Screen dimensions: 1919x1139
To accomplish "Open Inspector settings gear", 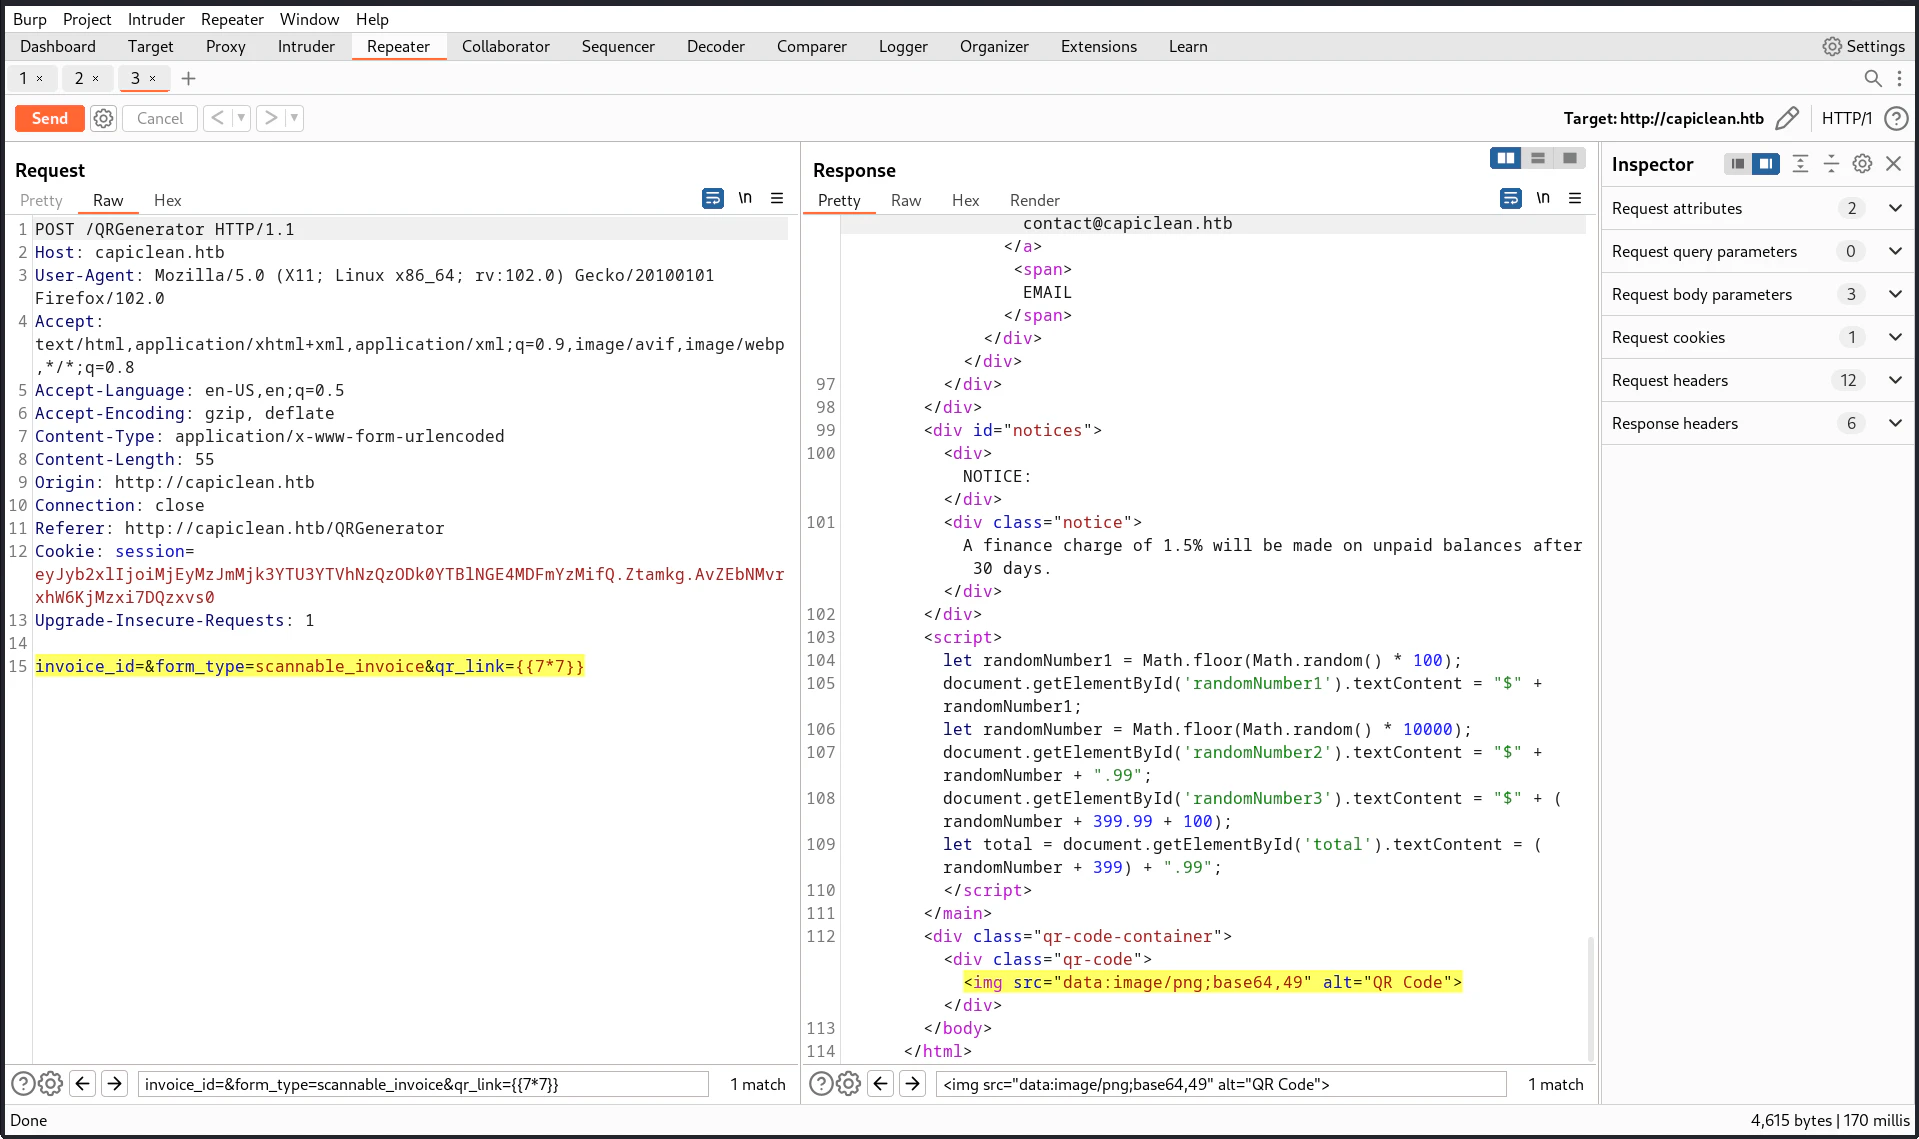I will (1862, 164).
